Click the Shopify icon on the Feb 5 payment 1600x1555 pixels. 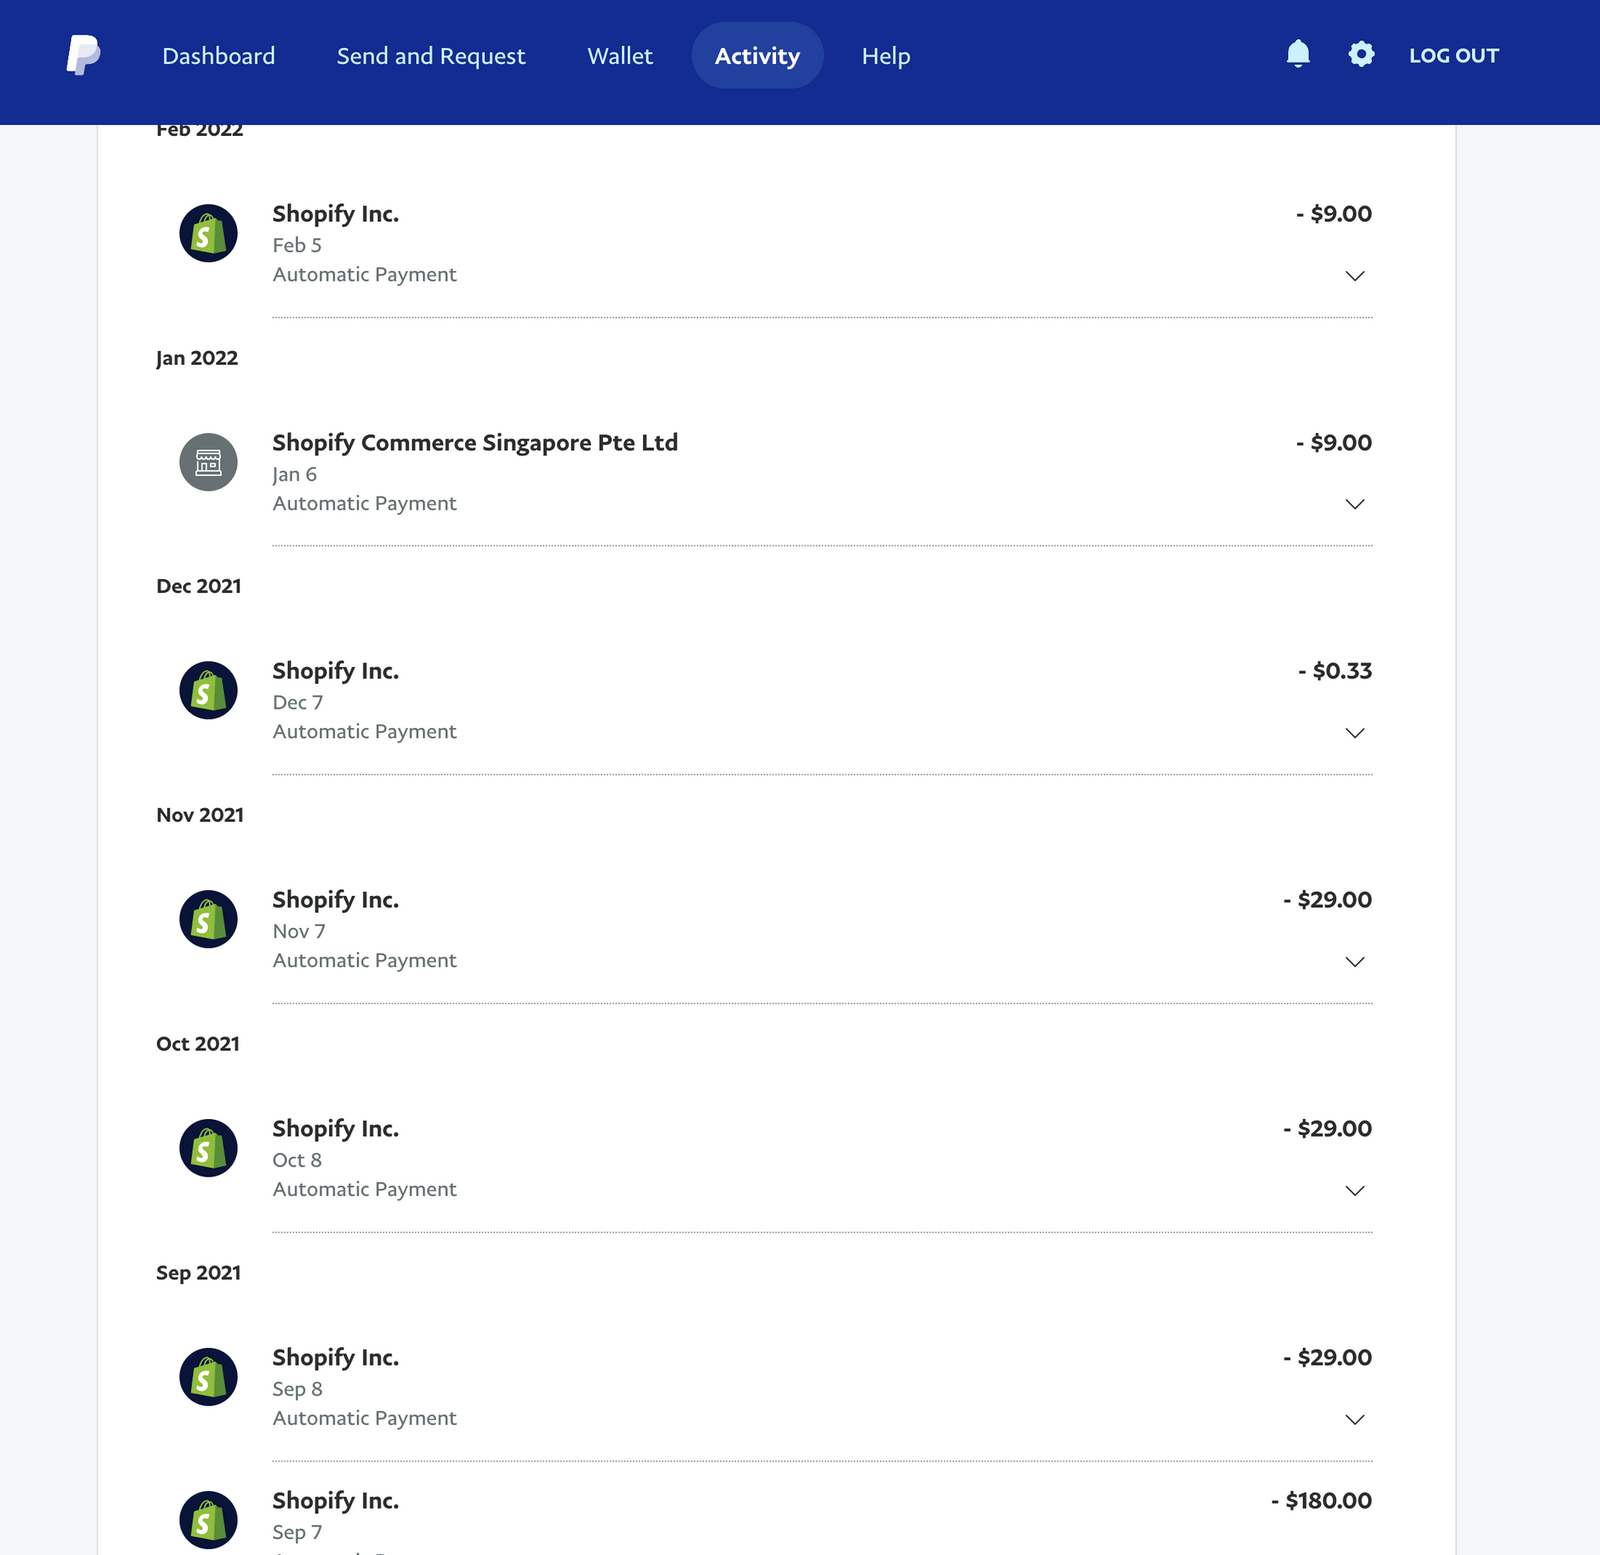click(x=207, y=232)
